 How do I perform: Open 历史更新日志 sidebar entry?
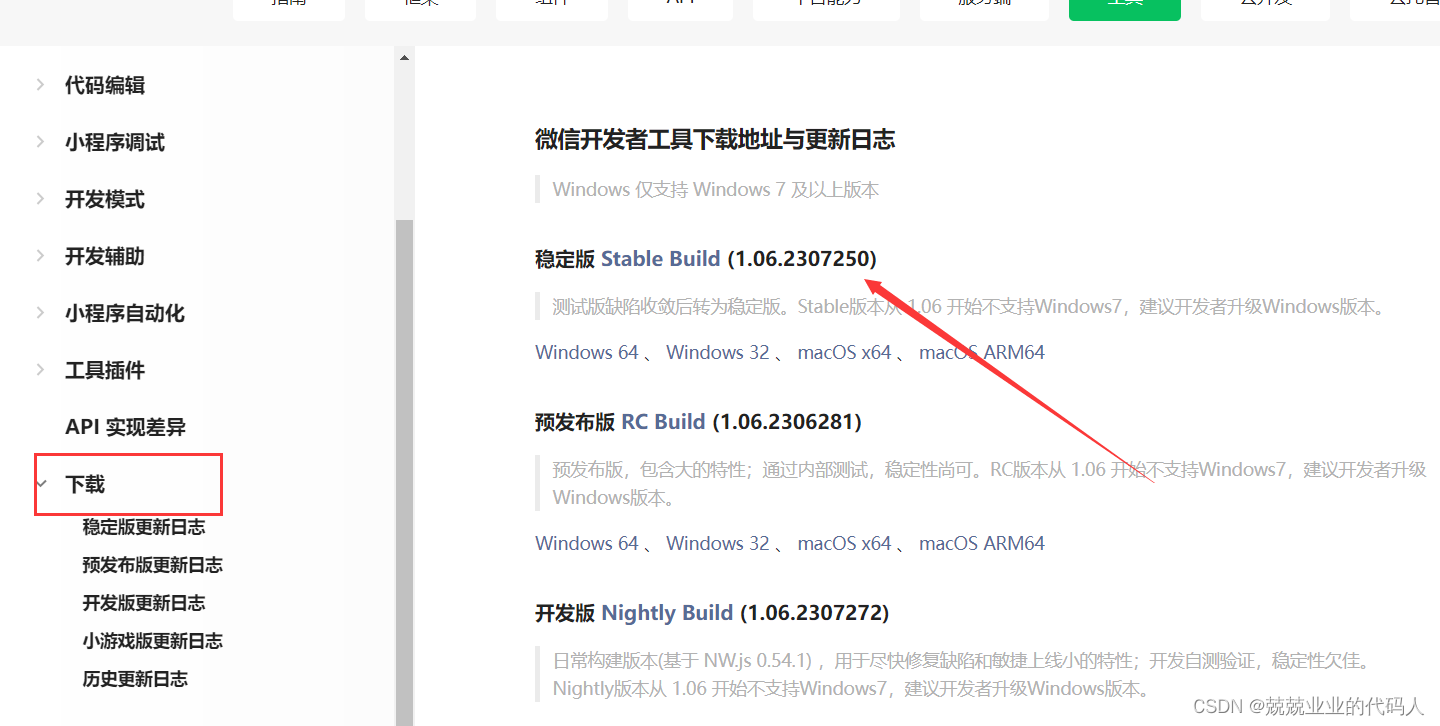pyautogui.click(x=135, y=679)
